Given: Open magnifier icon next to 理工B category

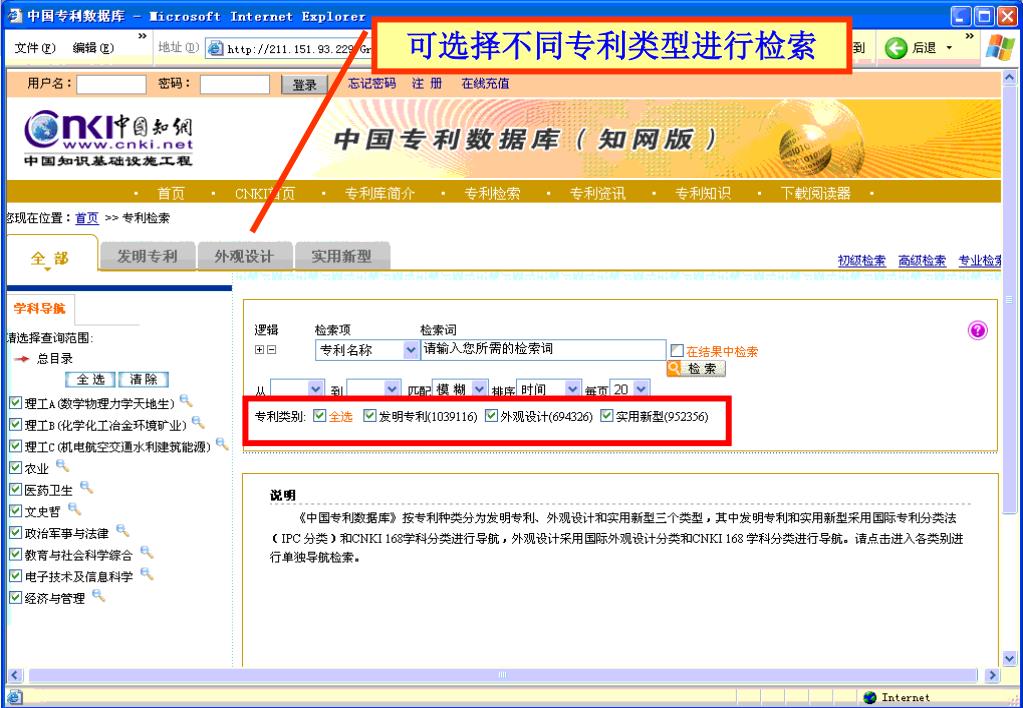Looking at the screenshot, I should coord(198,423).
